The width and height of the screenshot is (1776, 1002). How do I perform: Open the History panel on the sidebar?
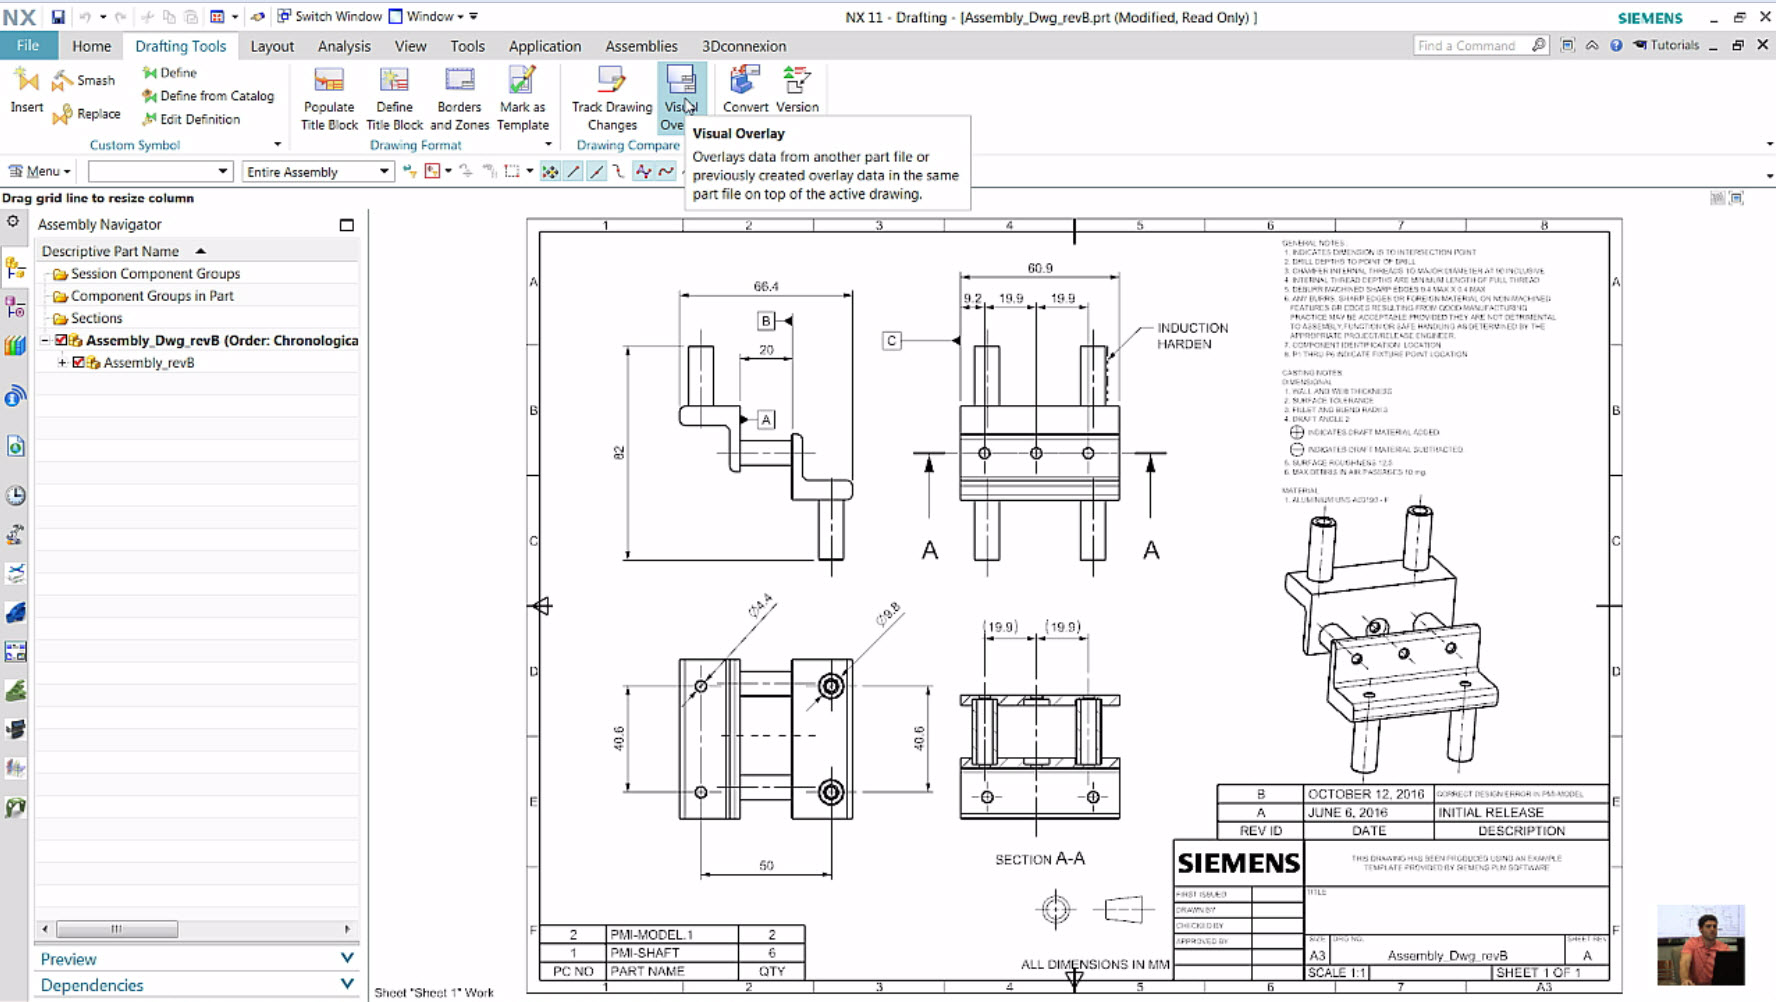(x=15, y=495)
